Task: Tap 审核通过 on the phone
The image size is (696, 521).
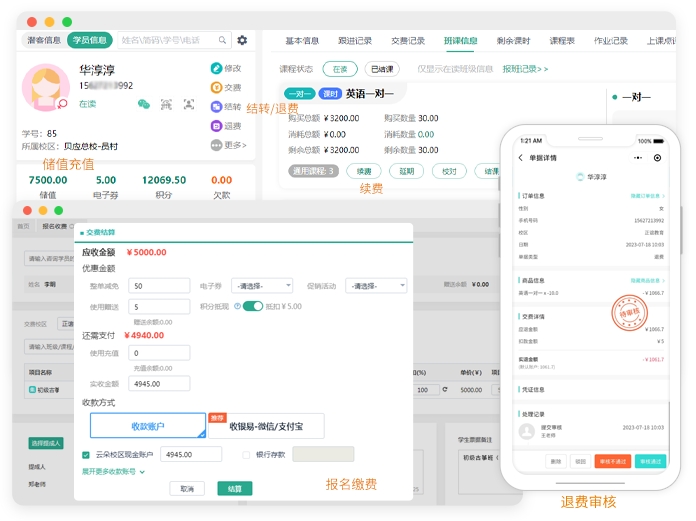Action: coord(650,462)
